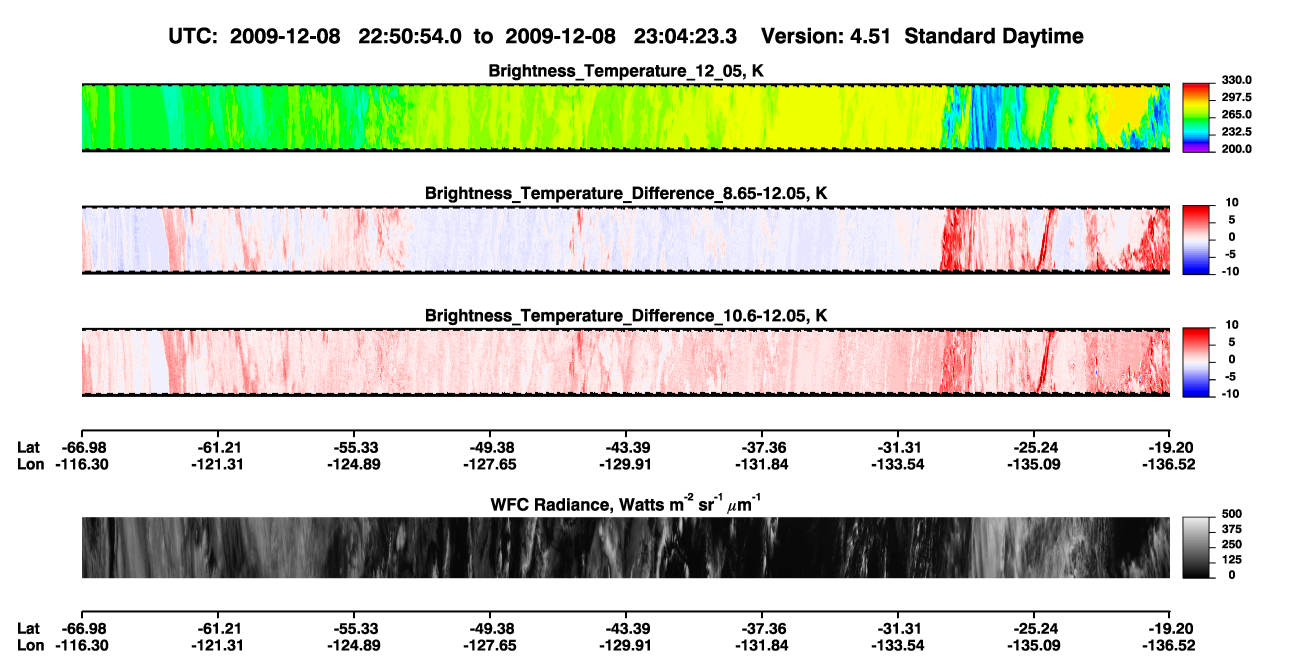
Task: Click latitude '-49.38' on the axis above WFC
Action: (x=490, y=447)
